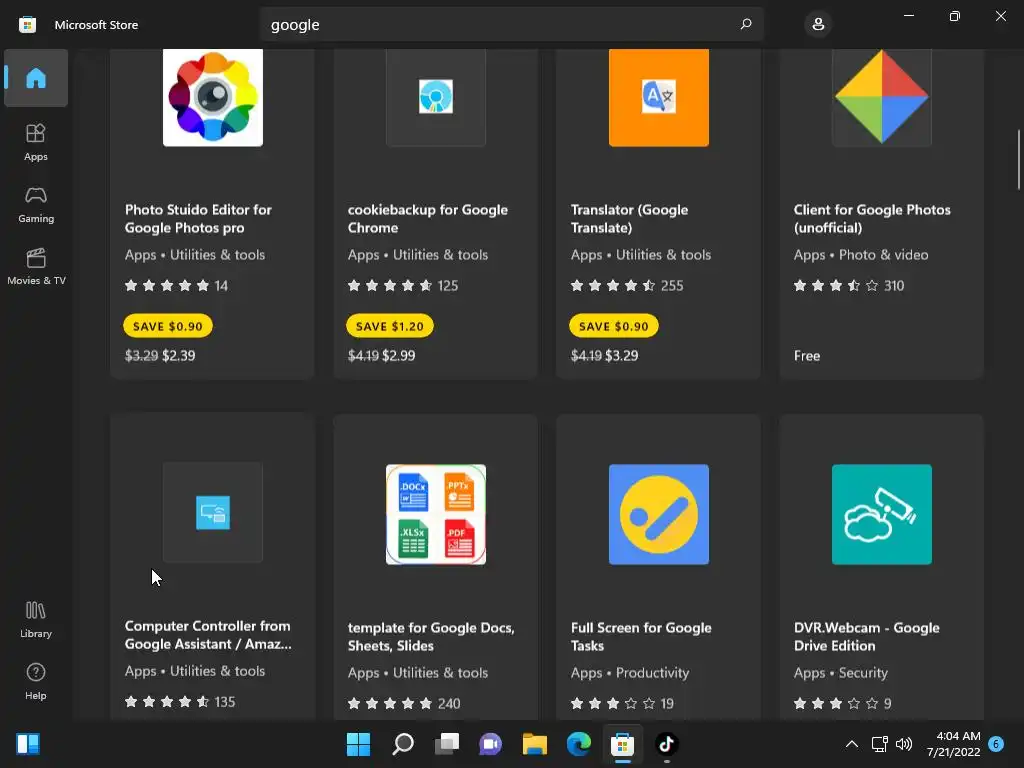Open File Explorer from the taskbar

(x=534, y=744)
